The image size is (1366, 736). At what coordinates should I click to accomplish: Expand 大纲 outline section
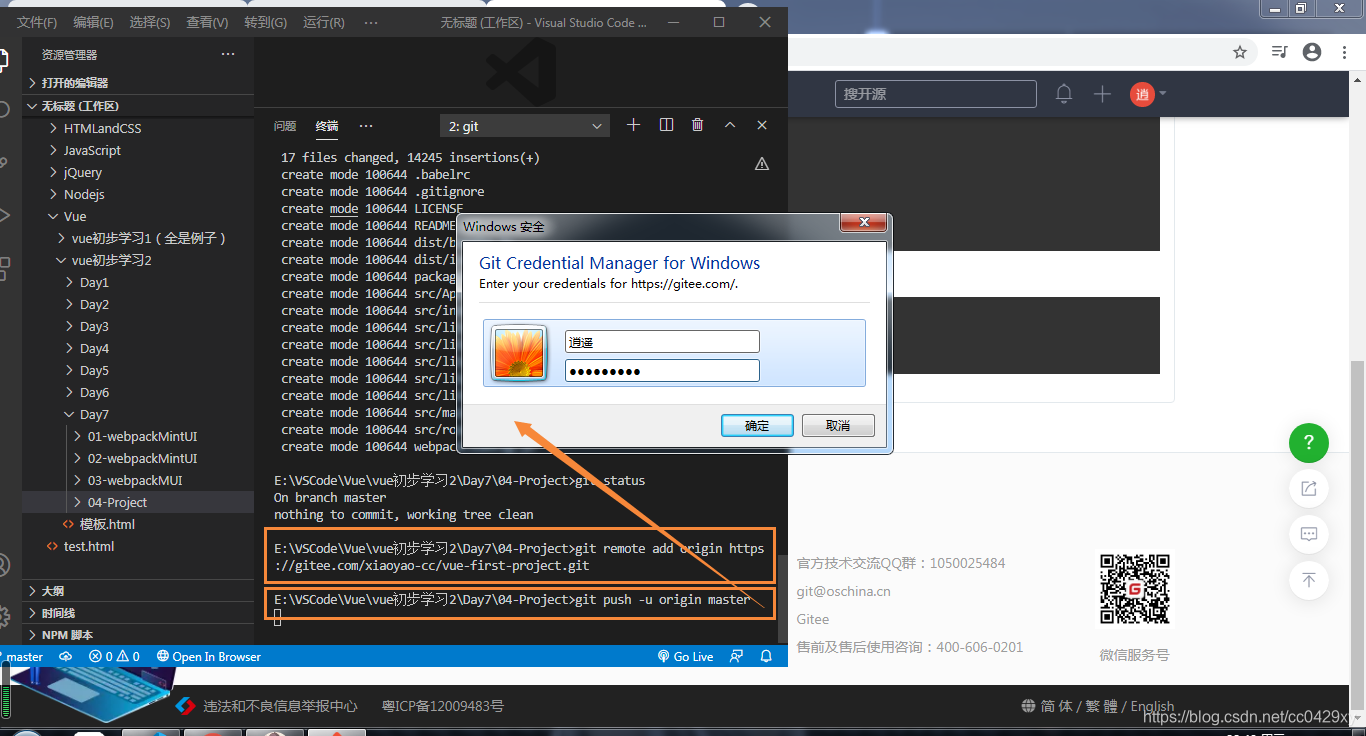click(139, 591)
